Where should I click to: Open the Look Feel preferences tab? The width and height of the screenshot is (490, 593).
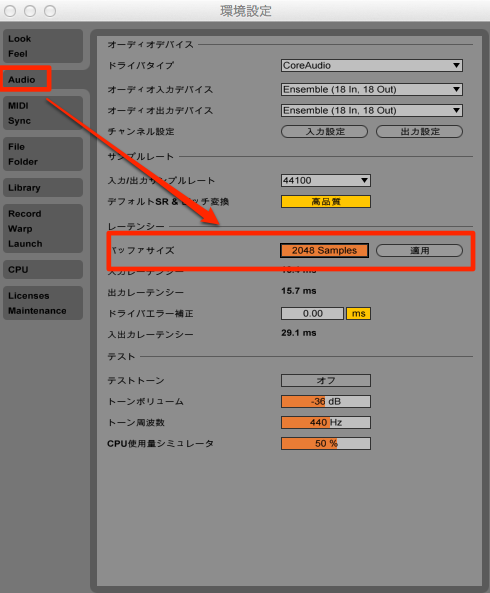point(43,46)
